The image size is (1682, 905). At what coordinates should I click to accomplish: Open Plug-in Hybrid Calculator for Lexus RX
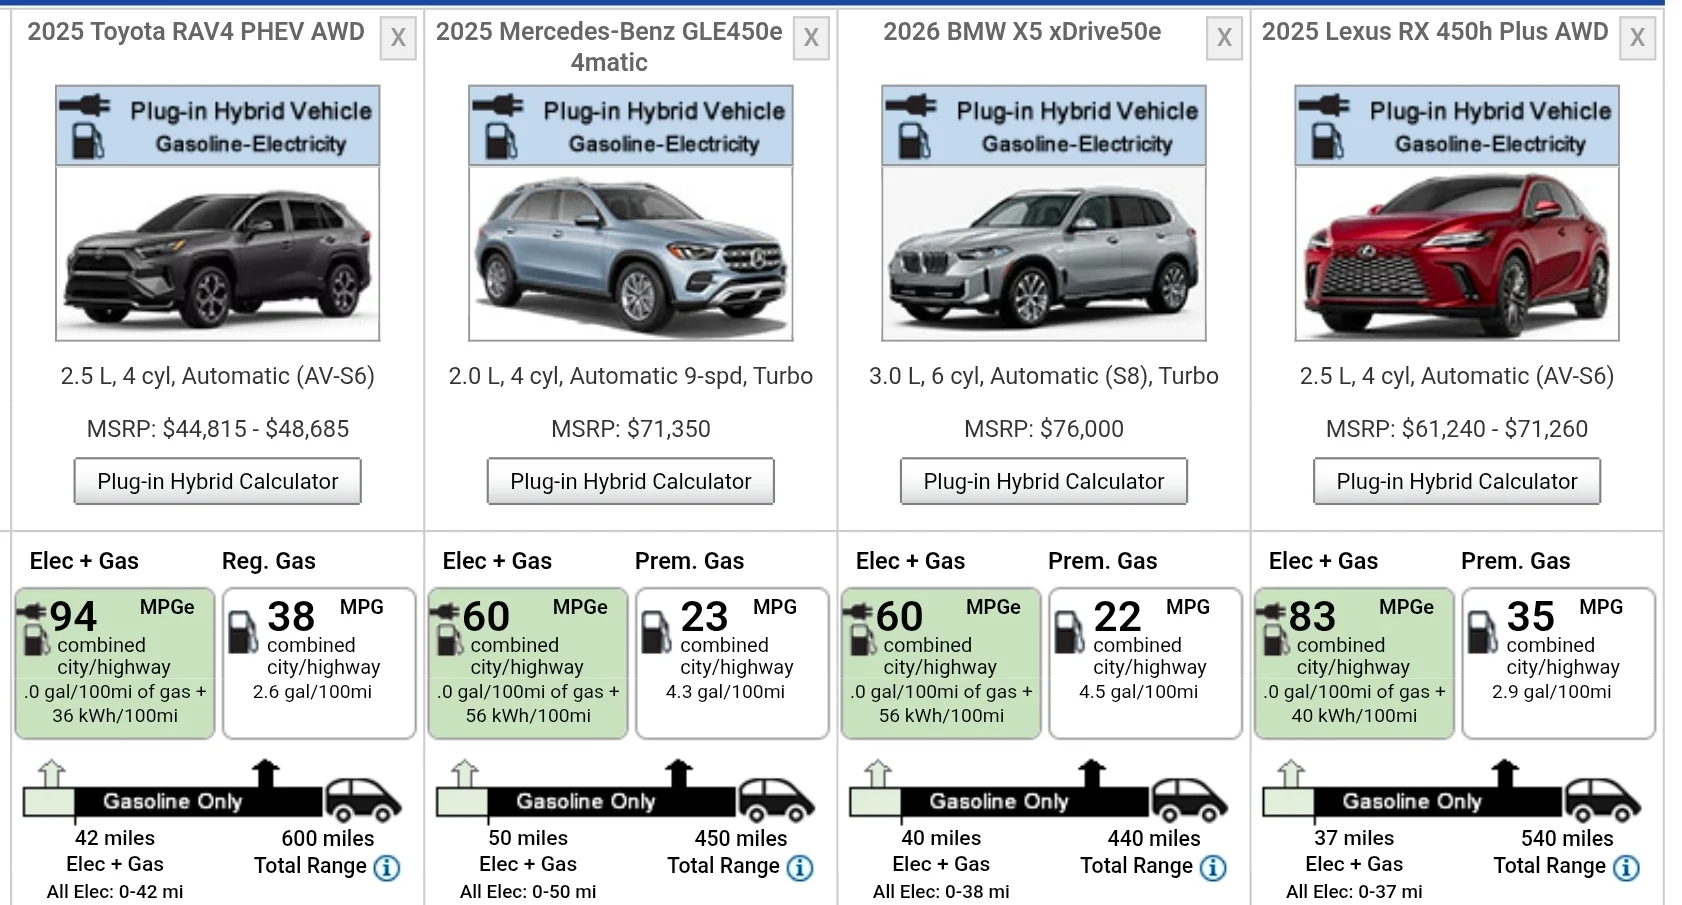pyautogui.click(x=1457, y=481)
